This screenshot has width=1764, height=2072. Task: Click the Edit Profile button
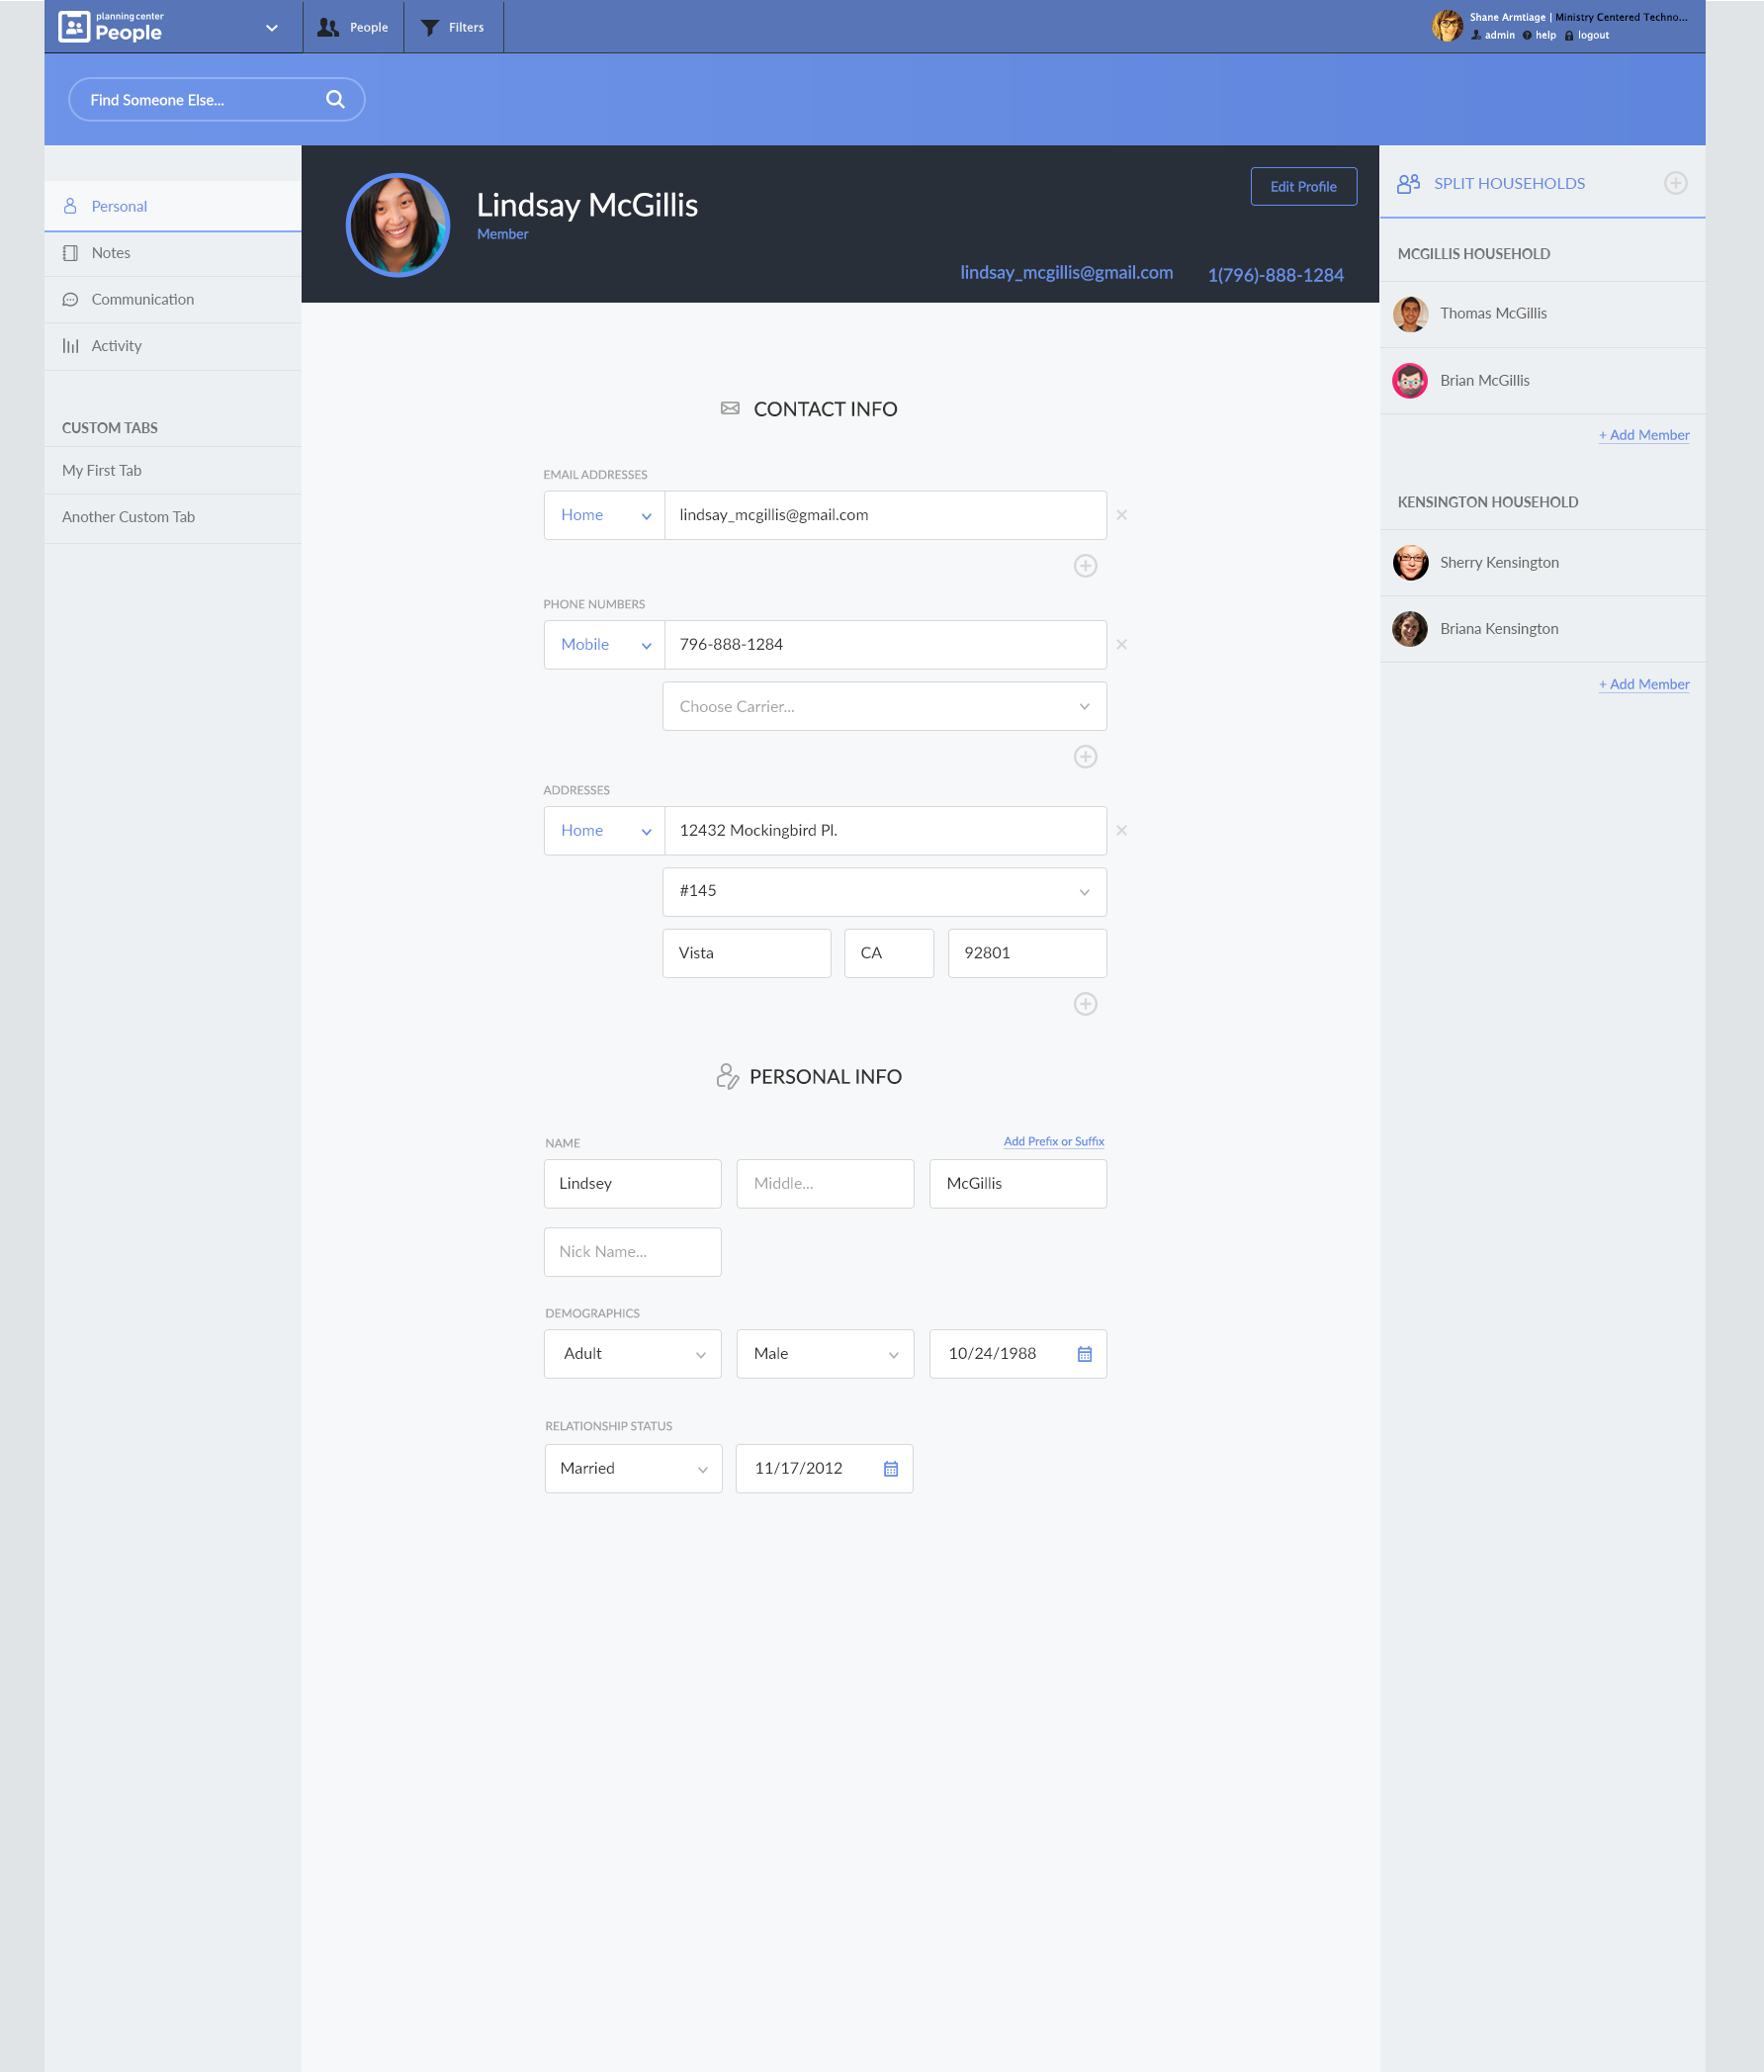point(1303,187)
